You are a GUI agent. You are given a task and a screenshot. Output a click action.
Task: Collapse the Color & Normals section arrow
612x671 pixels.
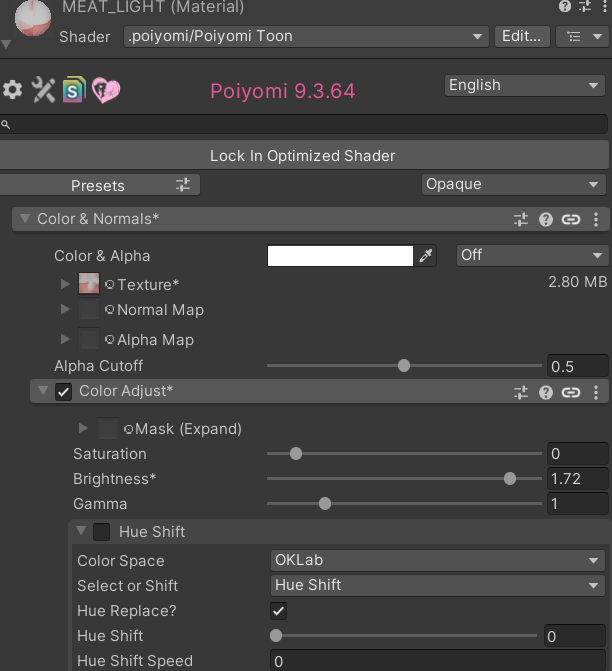coord(25,219)
